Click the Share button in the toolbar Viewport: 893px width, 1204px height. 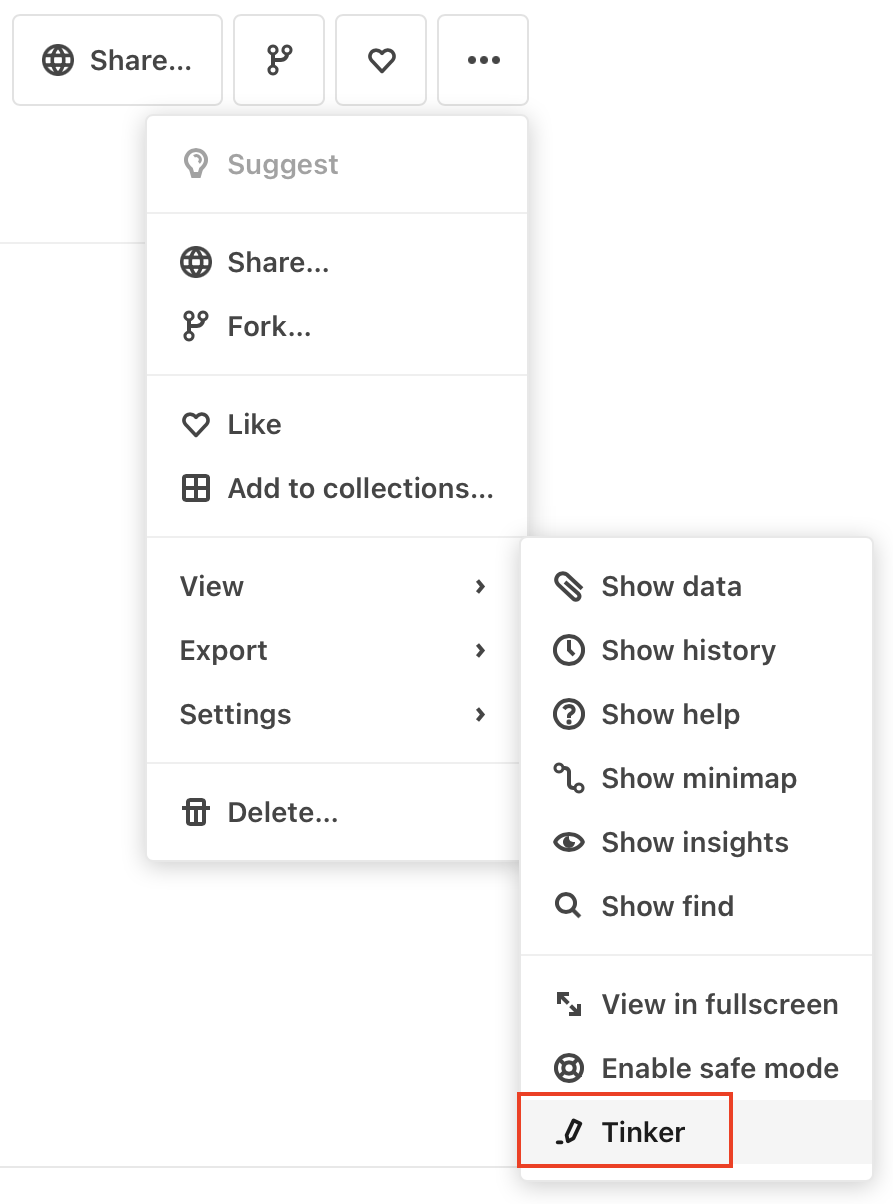coord(117,60)
